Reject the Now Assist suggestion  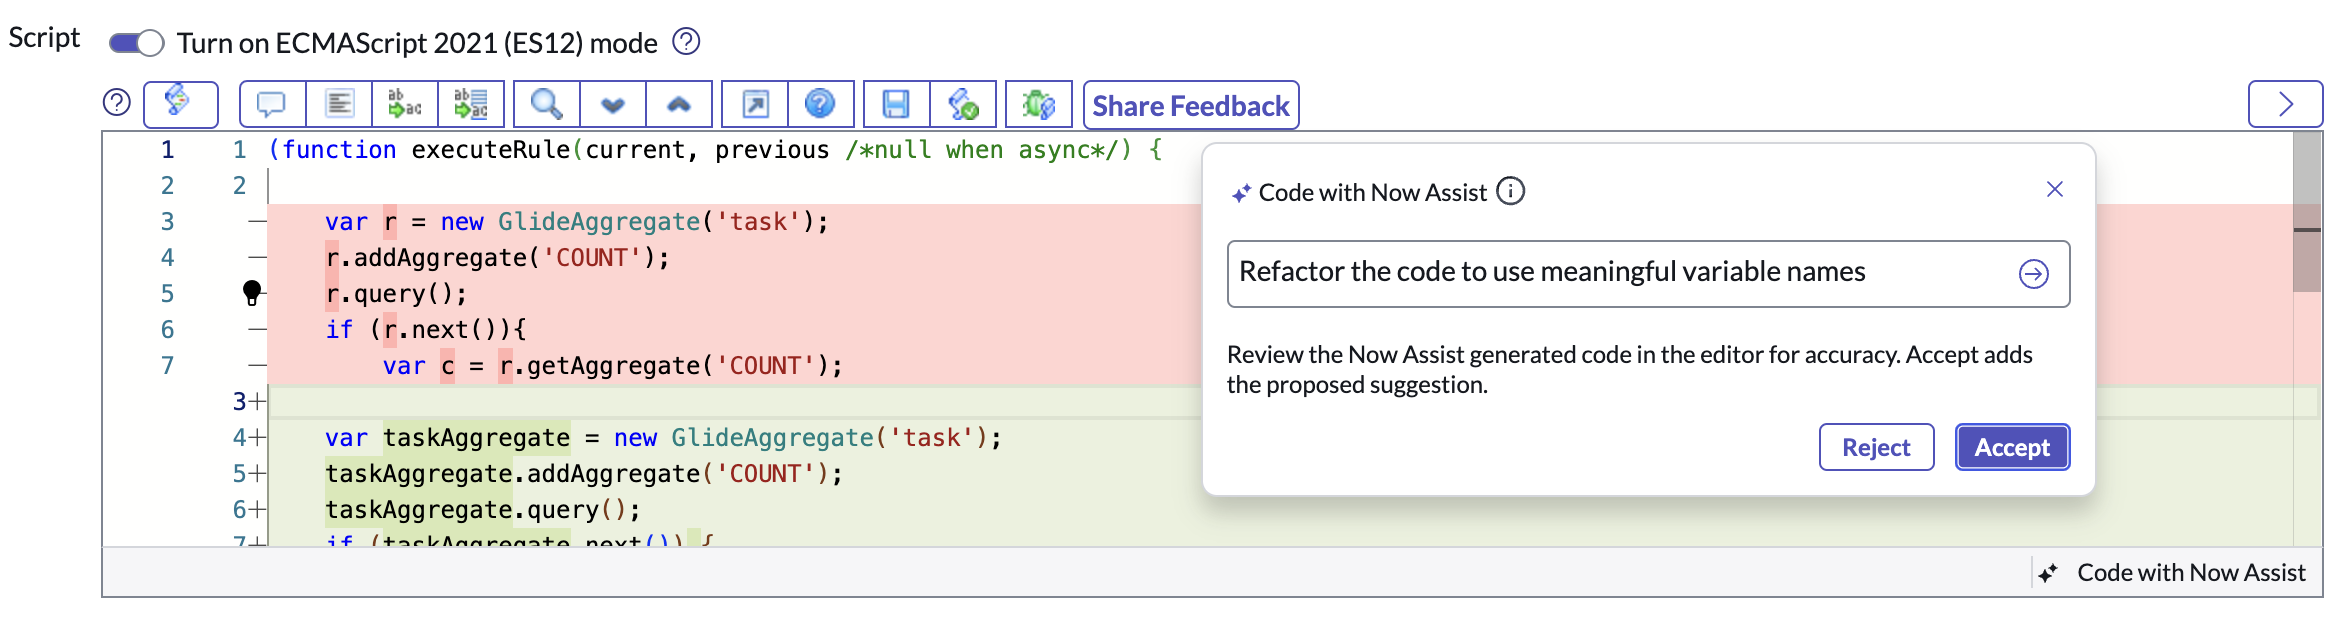point(1876,447)
